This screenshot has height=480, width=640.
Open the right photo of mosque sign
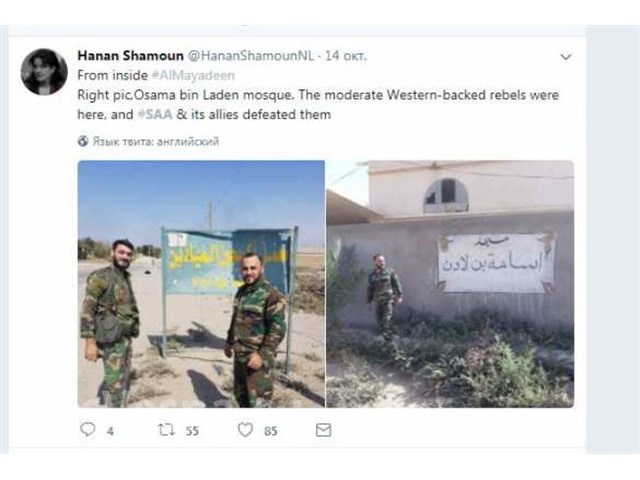coord(450,284)
